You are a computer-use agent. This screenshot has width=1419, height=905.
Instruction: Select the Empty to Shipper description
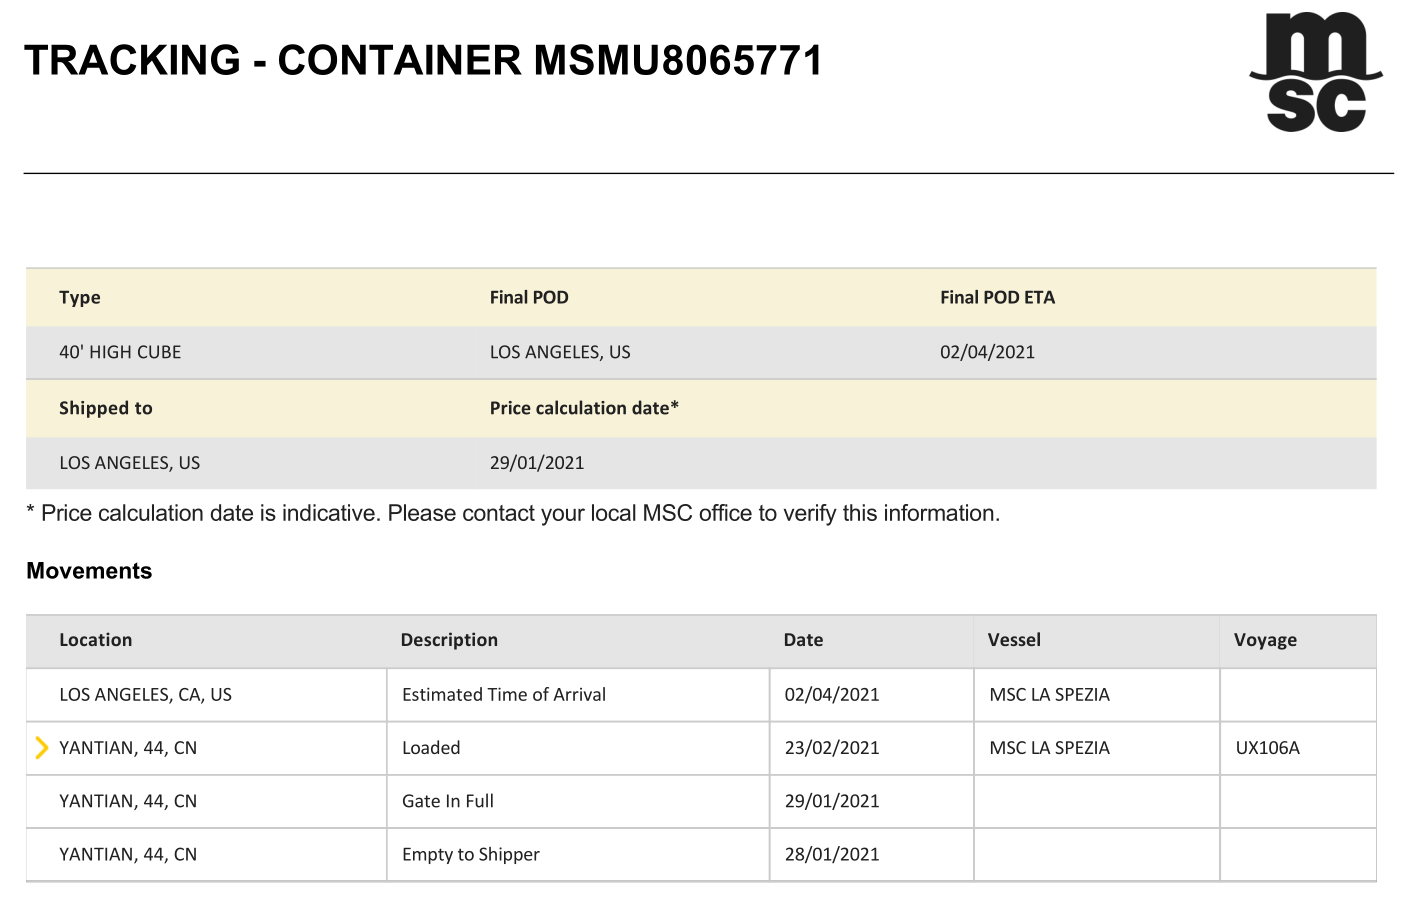[470, 855]
